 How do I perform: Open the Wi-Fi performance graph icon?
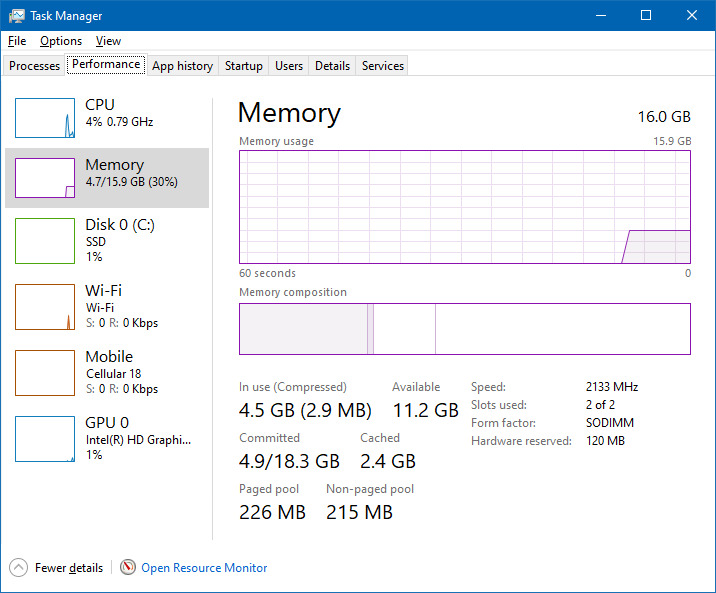tap(45, 307)
